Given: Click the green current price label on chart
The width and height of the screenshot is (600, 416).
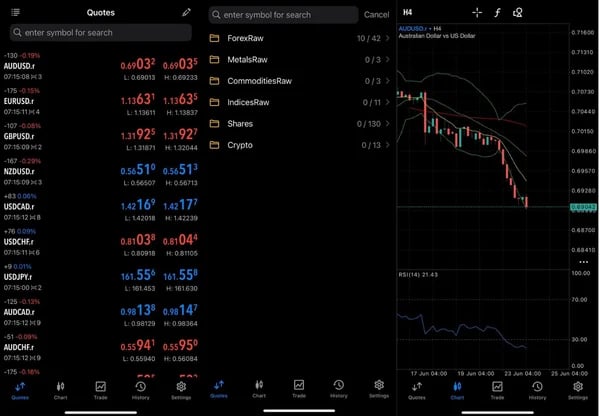Looking at the screenshot, I should click(x=583, y=207).
